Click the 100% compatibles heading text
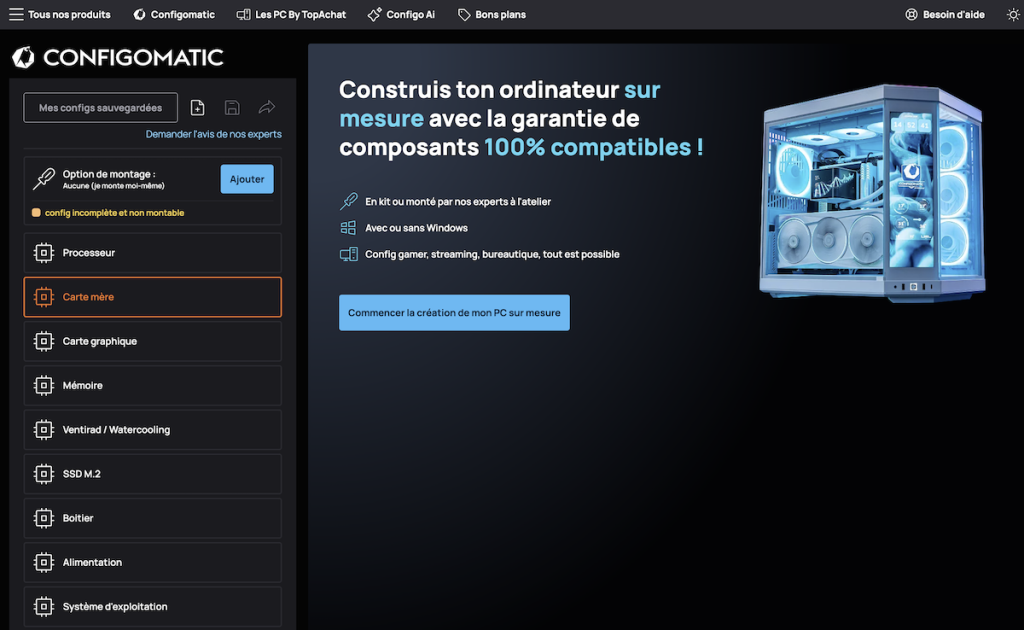This screenshot has width=1024, height=630. (x=593, y=147)
